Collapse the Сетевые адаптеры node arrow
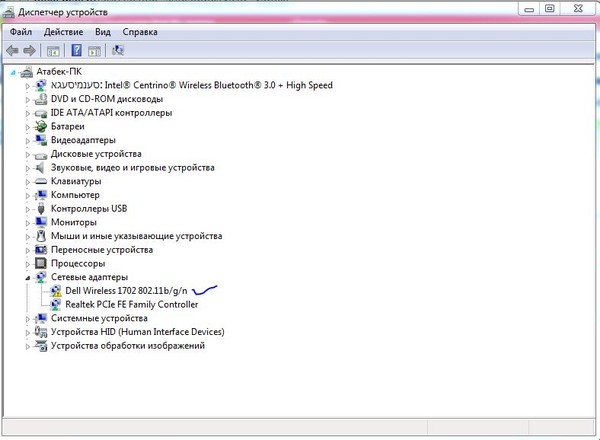This screenshot has width=600, height=440. point(28,278)
